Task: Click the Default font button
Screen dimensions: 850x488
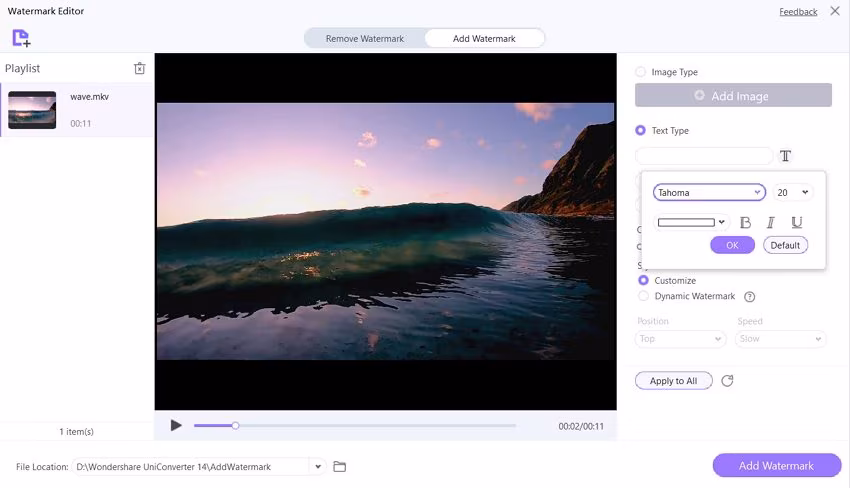Action: 785,245
